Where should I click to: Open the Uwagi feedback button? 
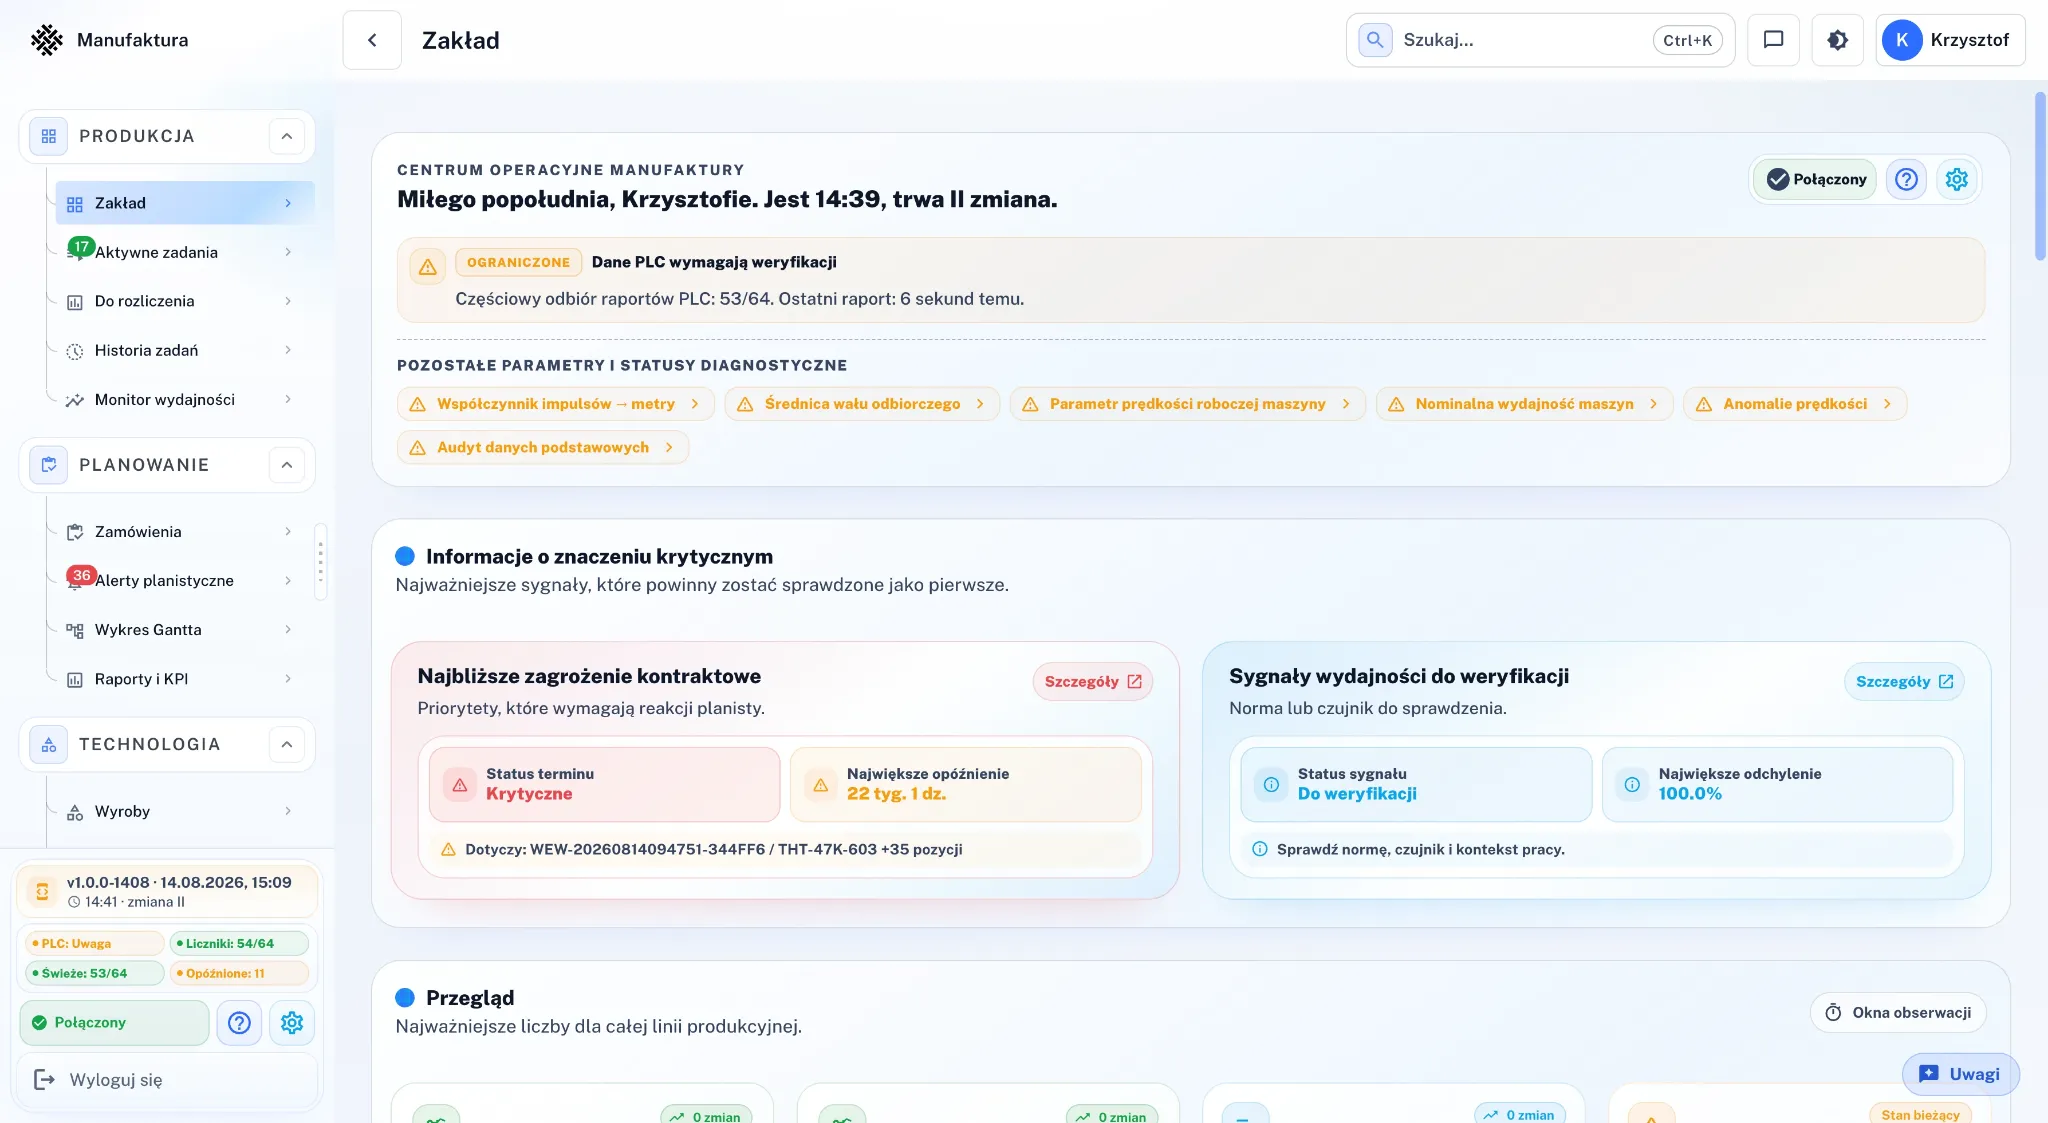1960,1074
